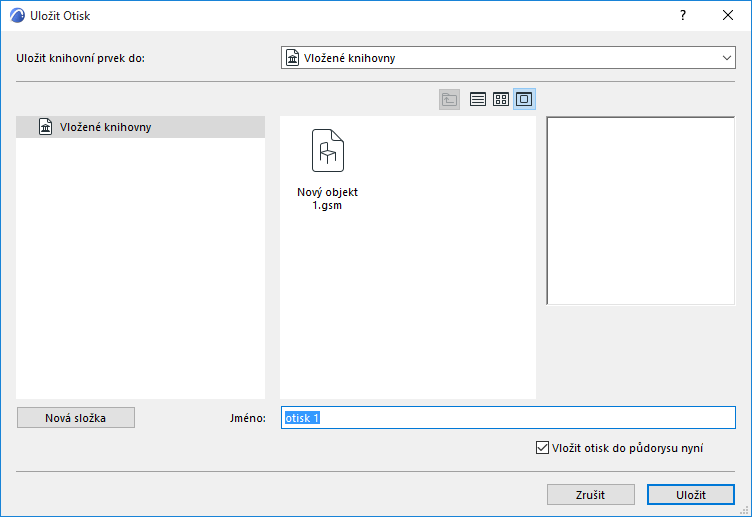Click into the Jméno name field

click(508, 418)
